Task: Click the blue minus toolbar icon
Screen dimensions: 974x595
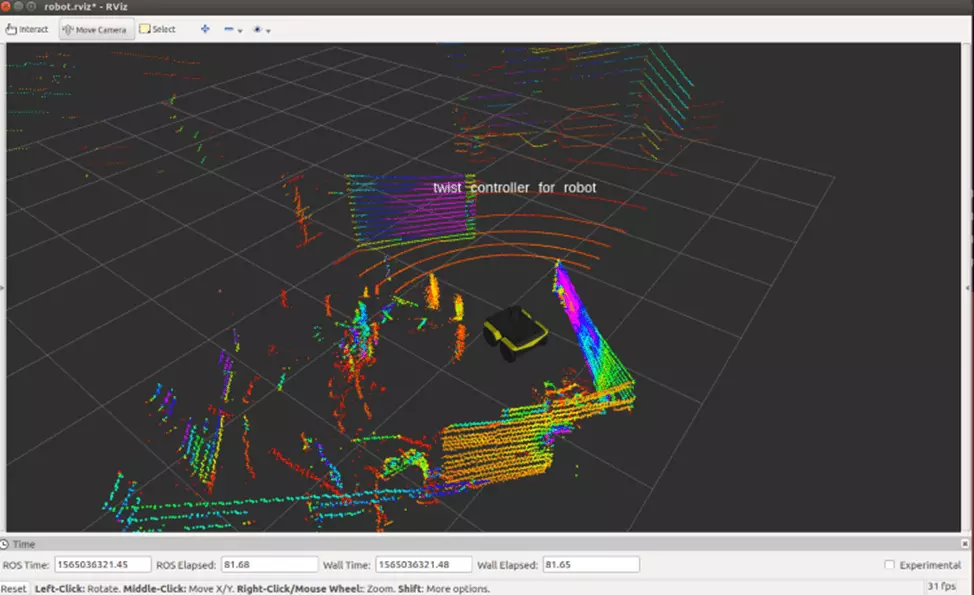Action: click(229, 29)
